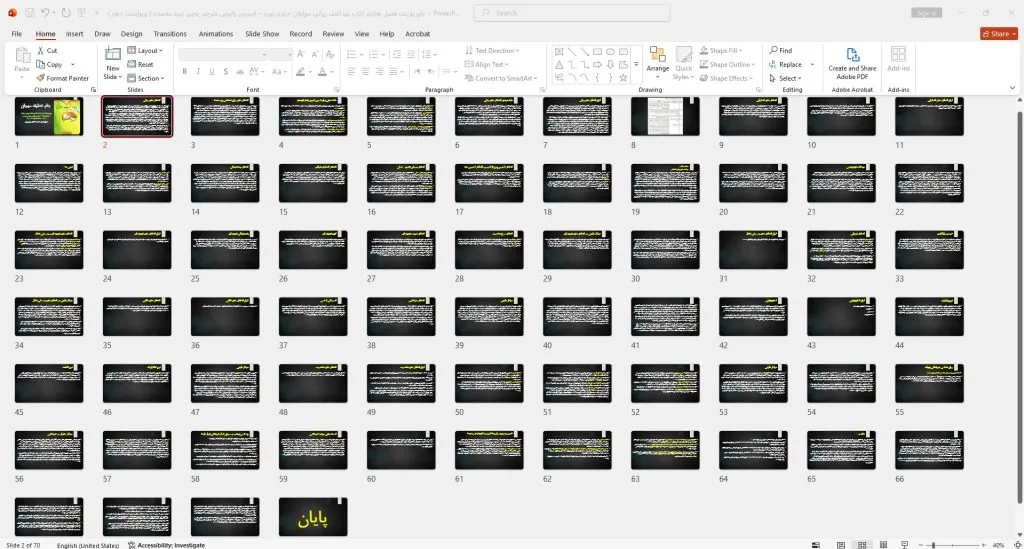
Task: Select slide 8 thumbnail
Action: pos(665,116)
